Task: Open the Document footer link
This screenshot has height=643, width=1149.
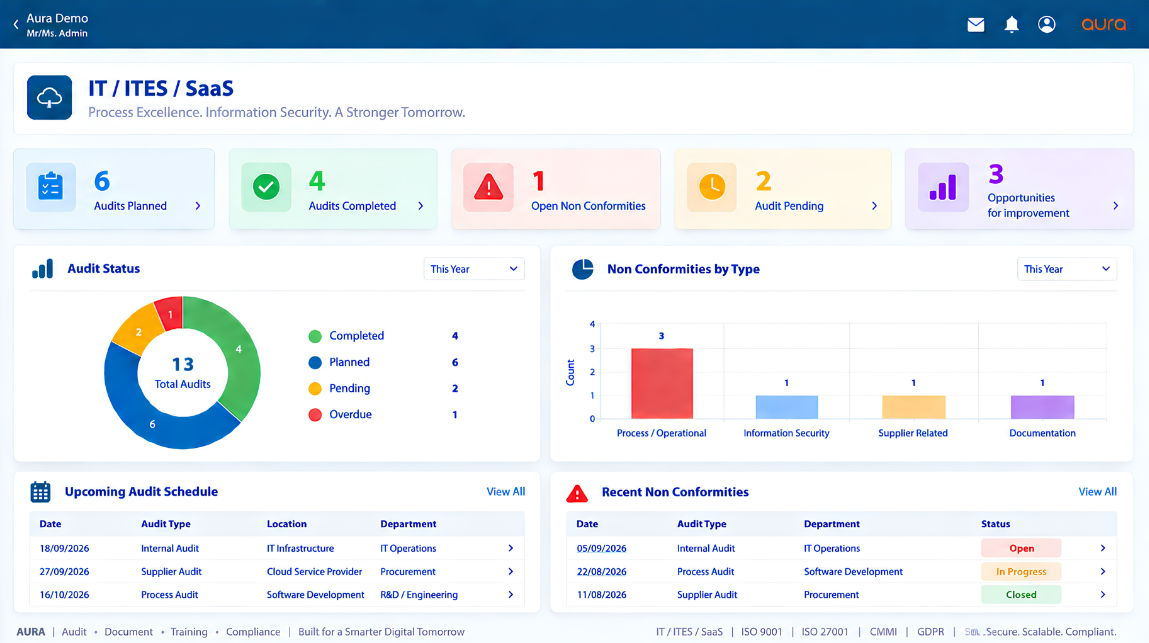Action: [128, 632]
